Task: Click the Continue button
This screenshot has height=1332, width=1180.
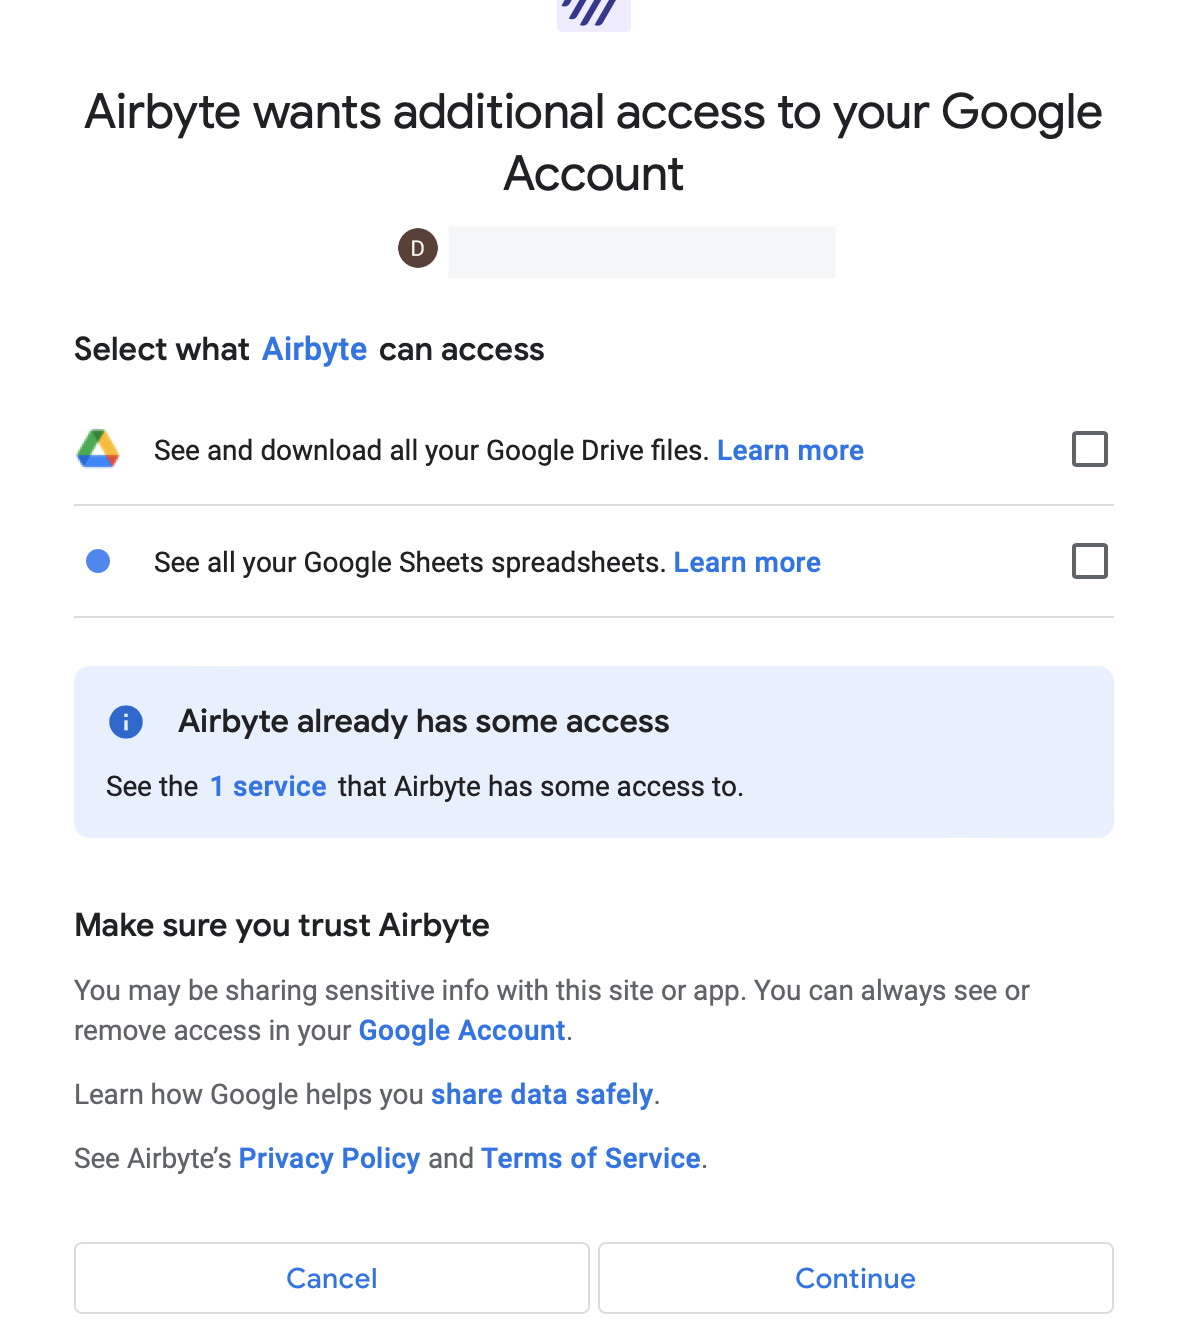Action: tap(856, 1278)
